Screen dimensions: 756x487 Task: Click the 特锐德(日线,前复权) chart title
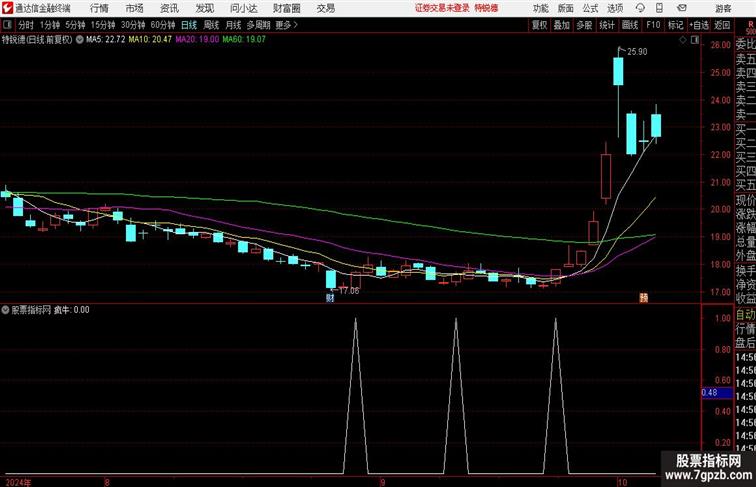pyautogui.click(x=37, y=40)
